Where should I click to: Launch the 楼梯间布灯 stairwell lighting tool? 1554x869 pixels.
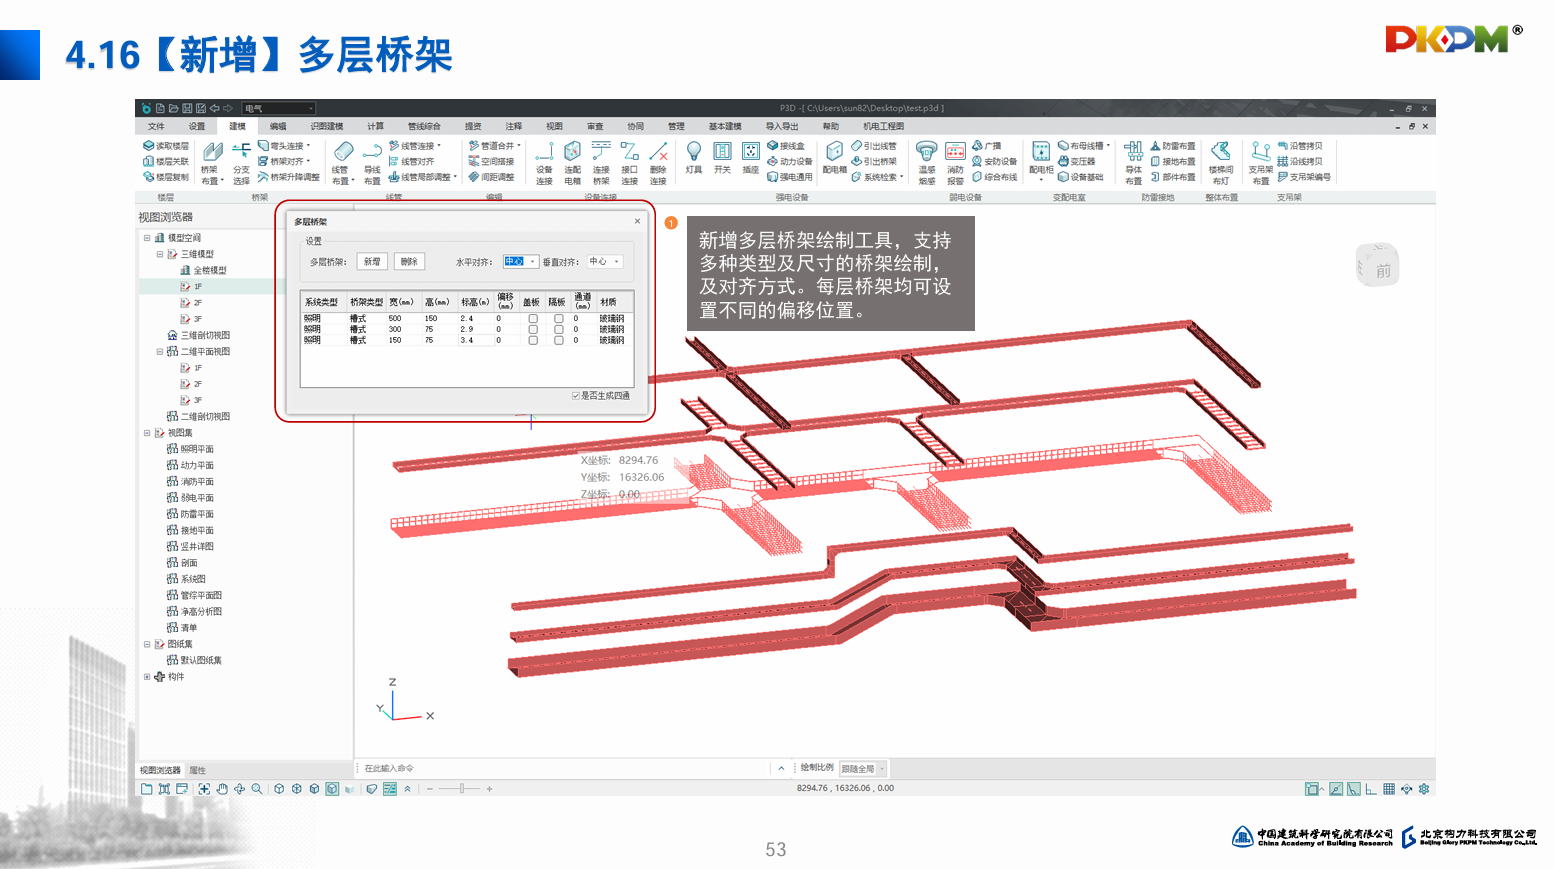(x=1221, y=162)
